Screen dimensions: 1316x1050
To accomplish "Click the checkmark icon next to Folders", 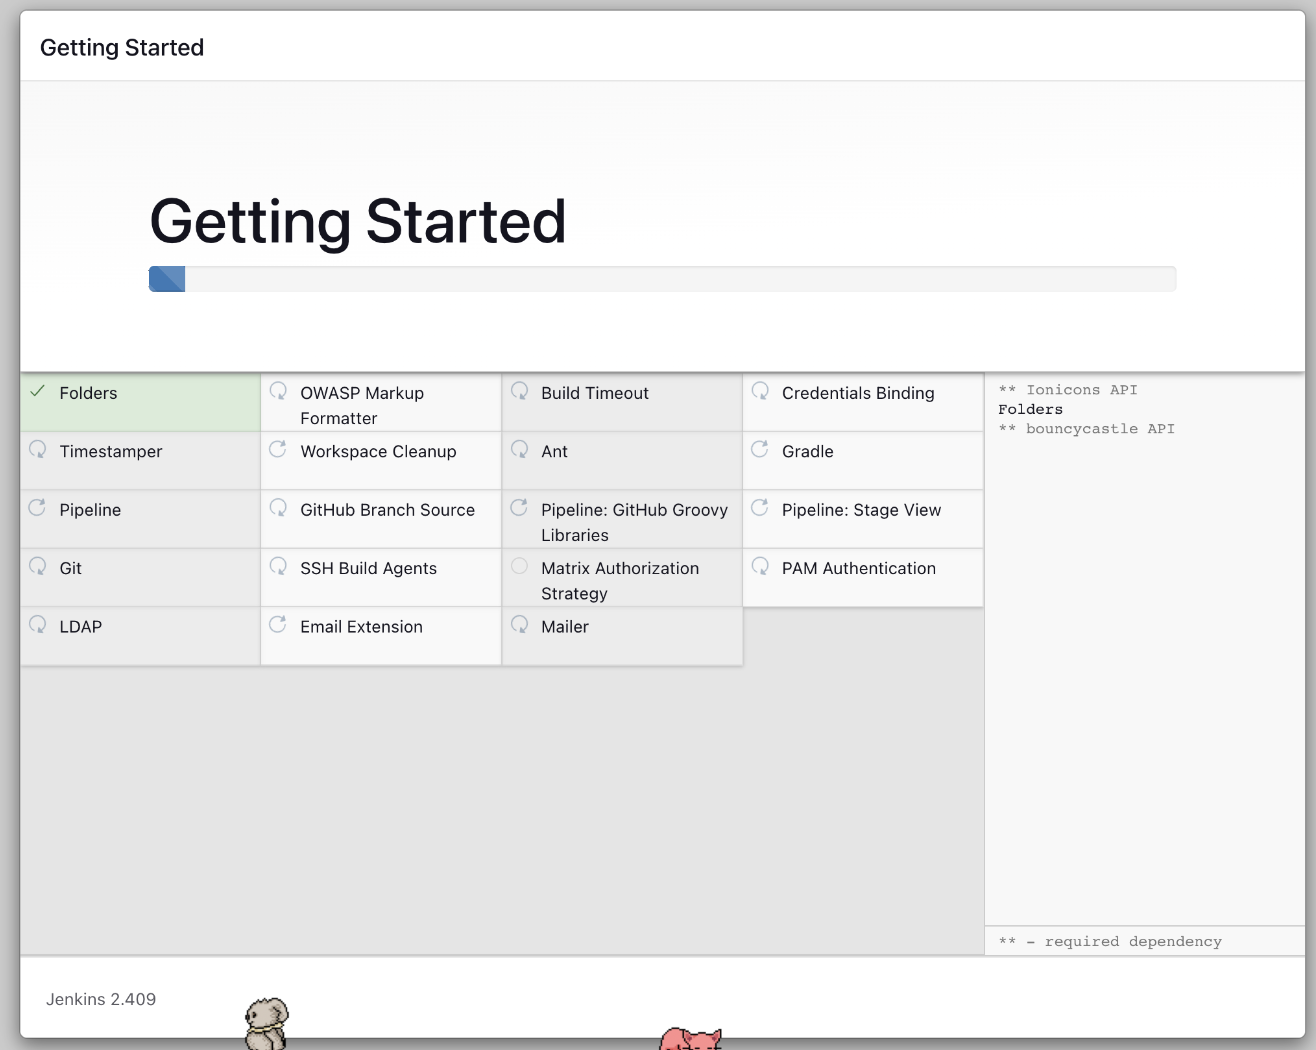I will [38, 392].
